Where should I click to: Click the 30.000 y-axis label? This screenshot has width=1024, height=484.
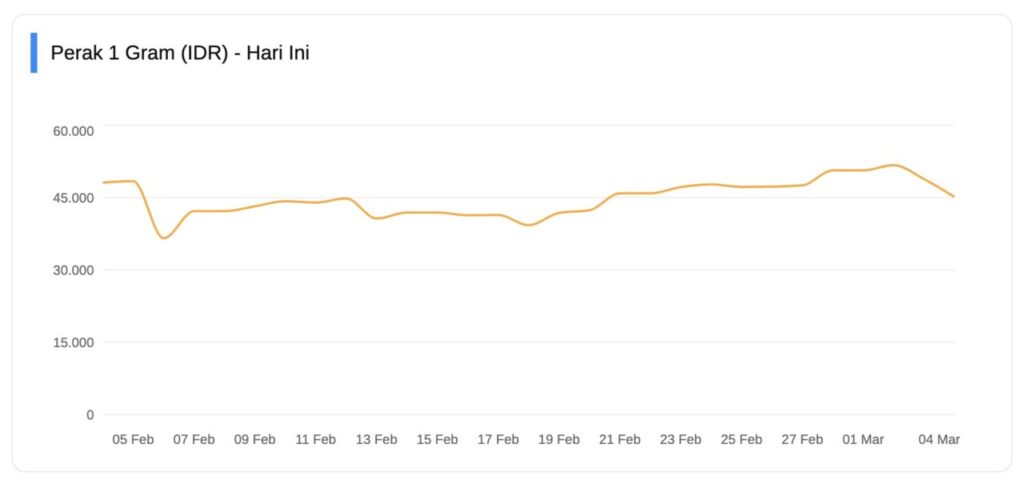(x=73, y=270)
